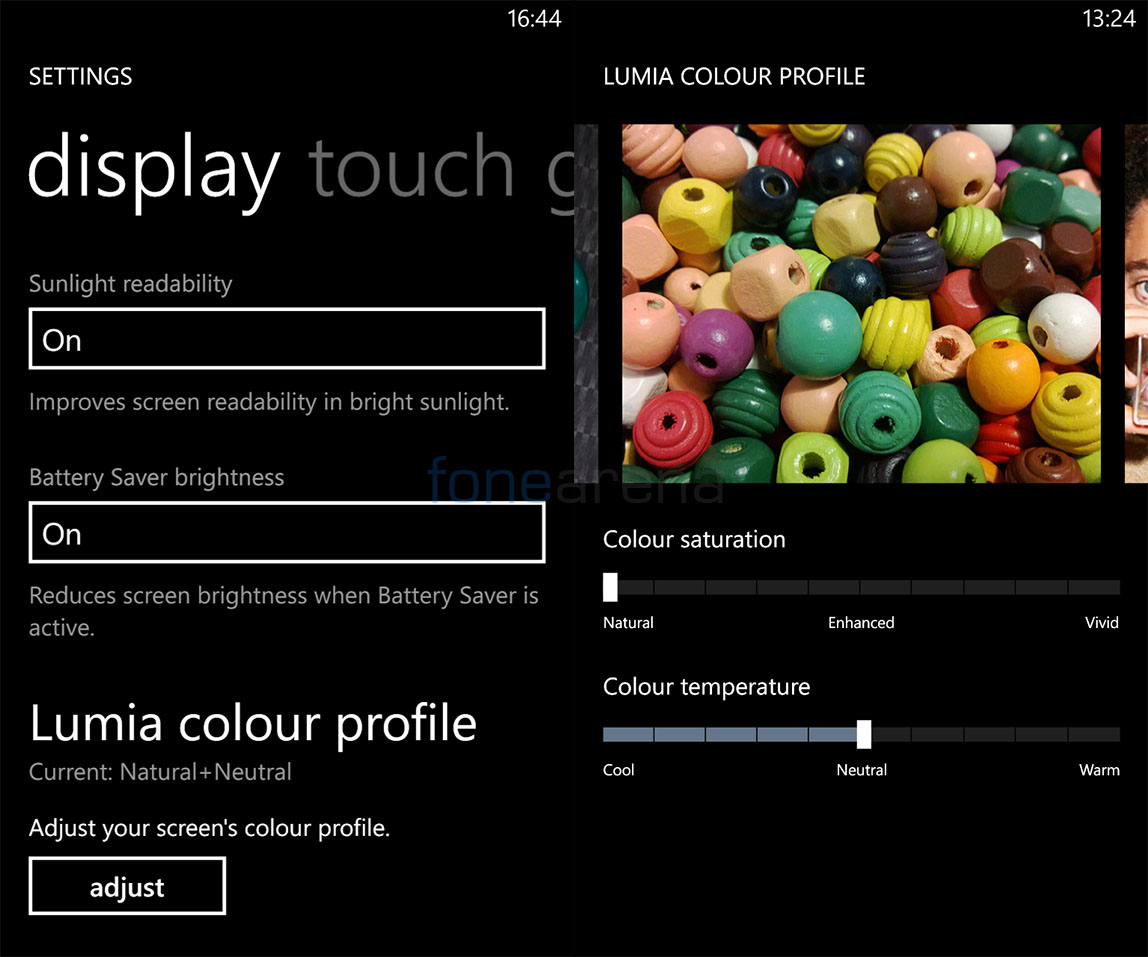The width and height of the screenshot is (1148, 957).
Task: Click the 'Neutral' temperature label
Action: (x=862, y=770)
